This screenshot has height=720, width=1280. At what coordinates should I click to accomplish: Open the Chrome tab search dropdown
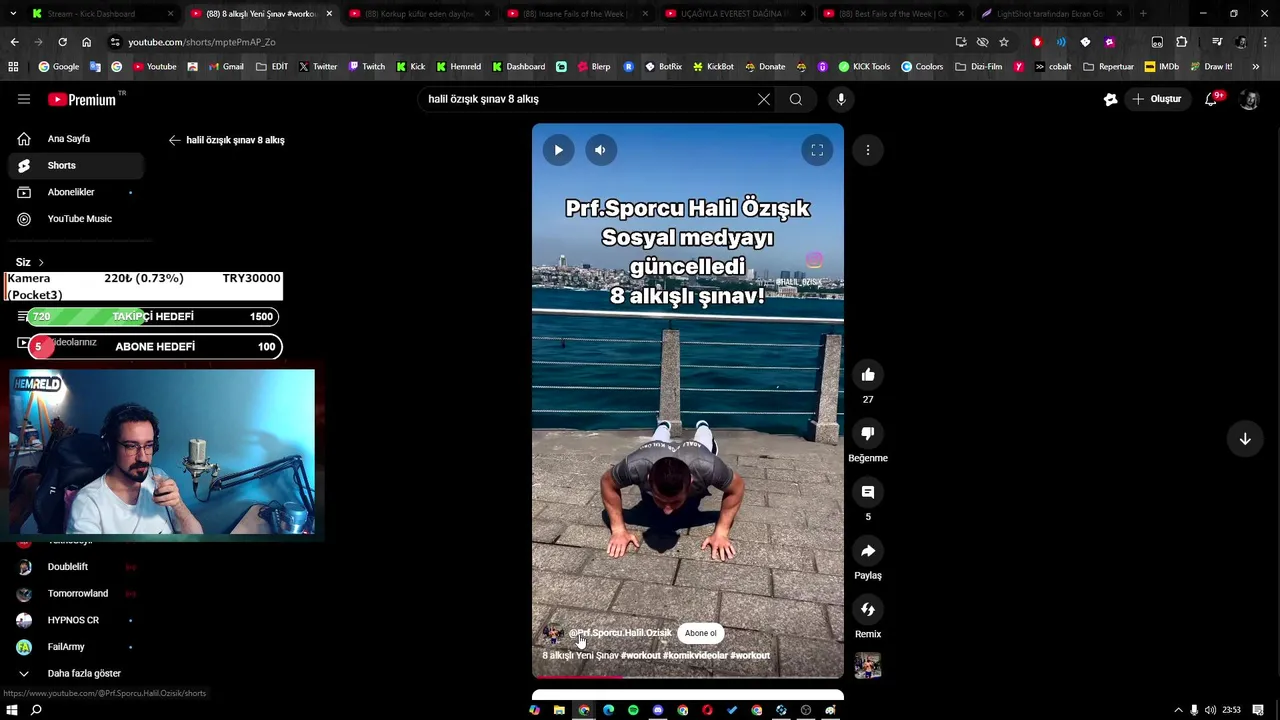(x=13, y=14)
